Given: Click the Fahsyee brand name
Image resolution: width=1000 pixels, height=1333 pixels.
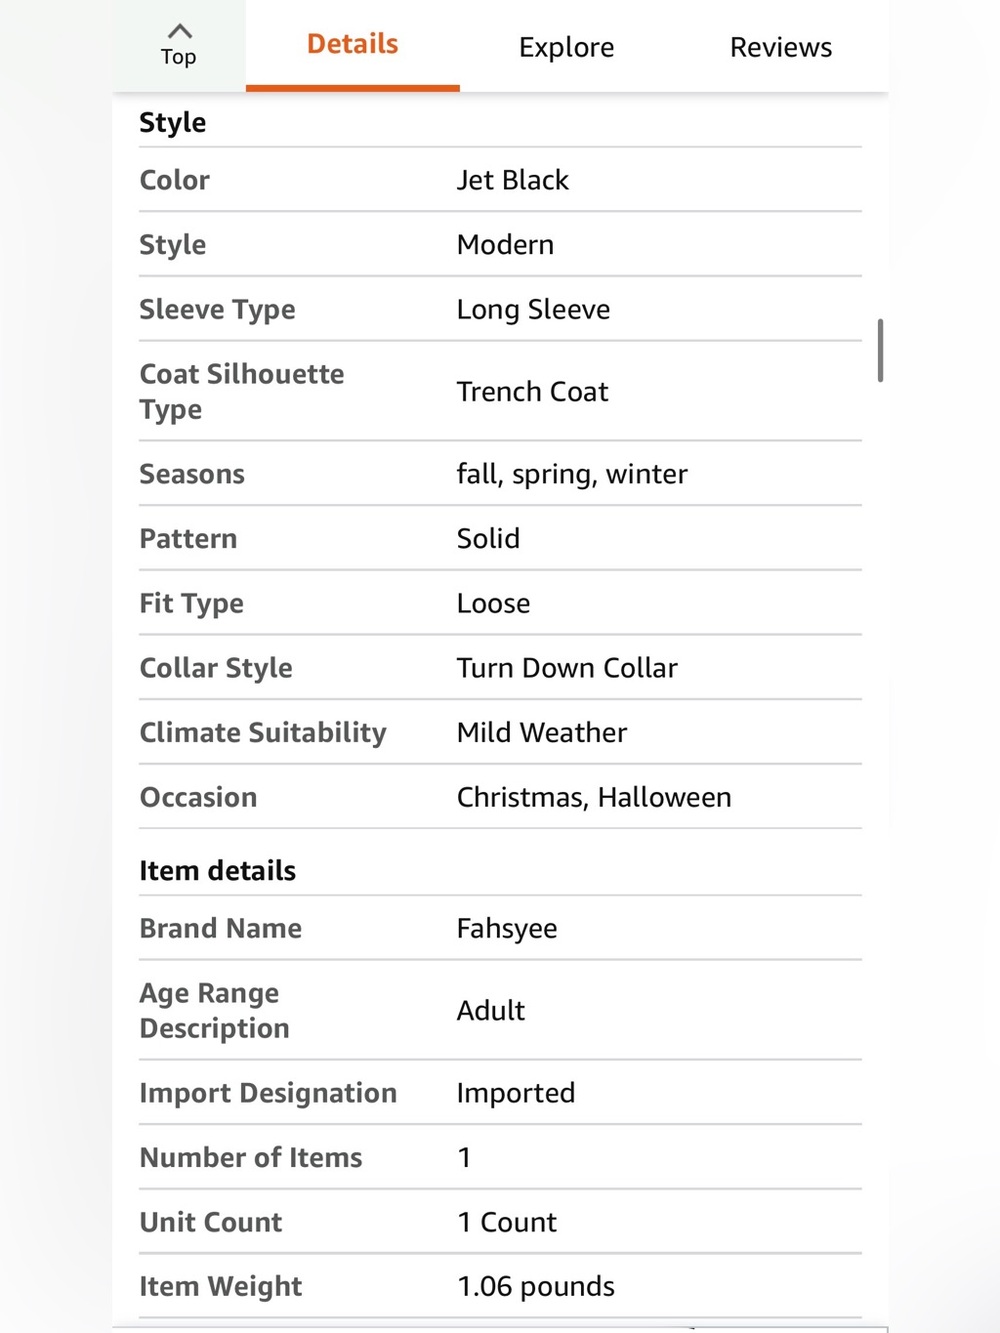Looking at the screenshot, I should 507,929.
